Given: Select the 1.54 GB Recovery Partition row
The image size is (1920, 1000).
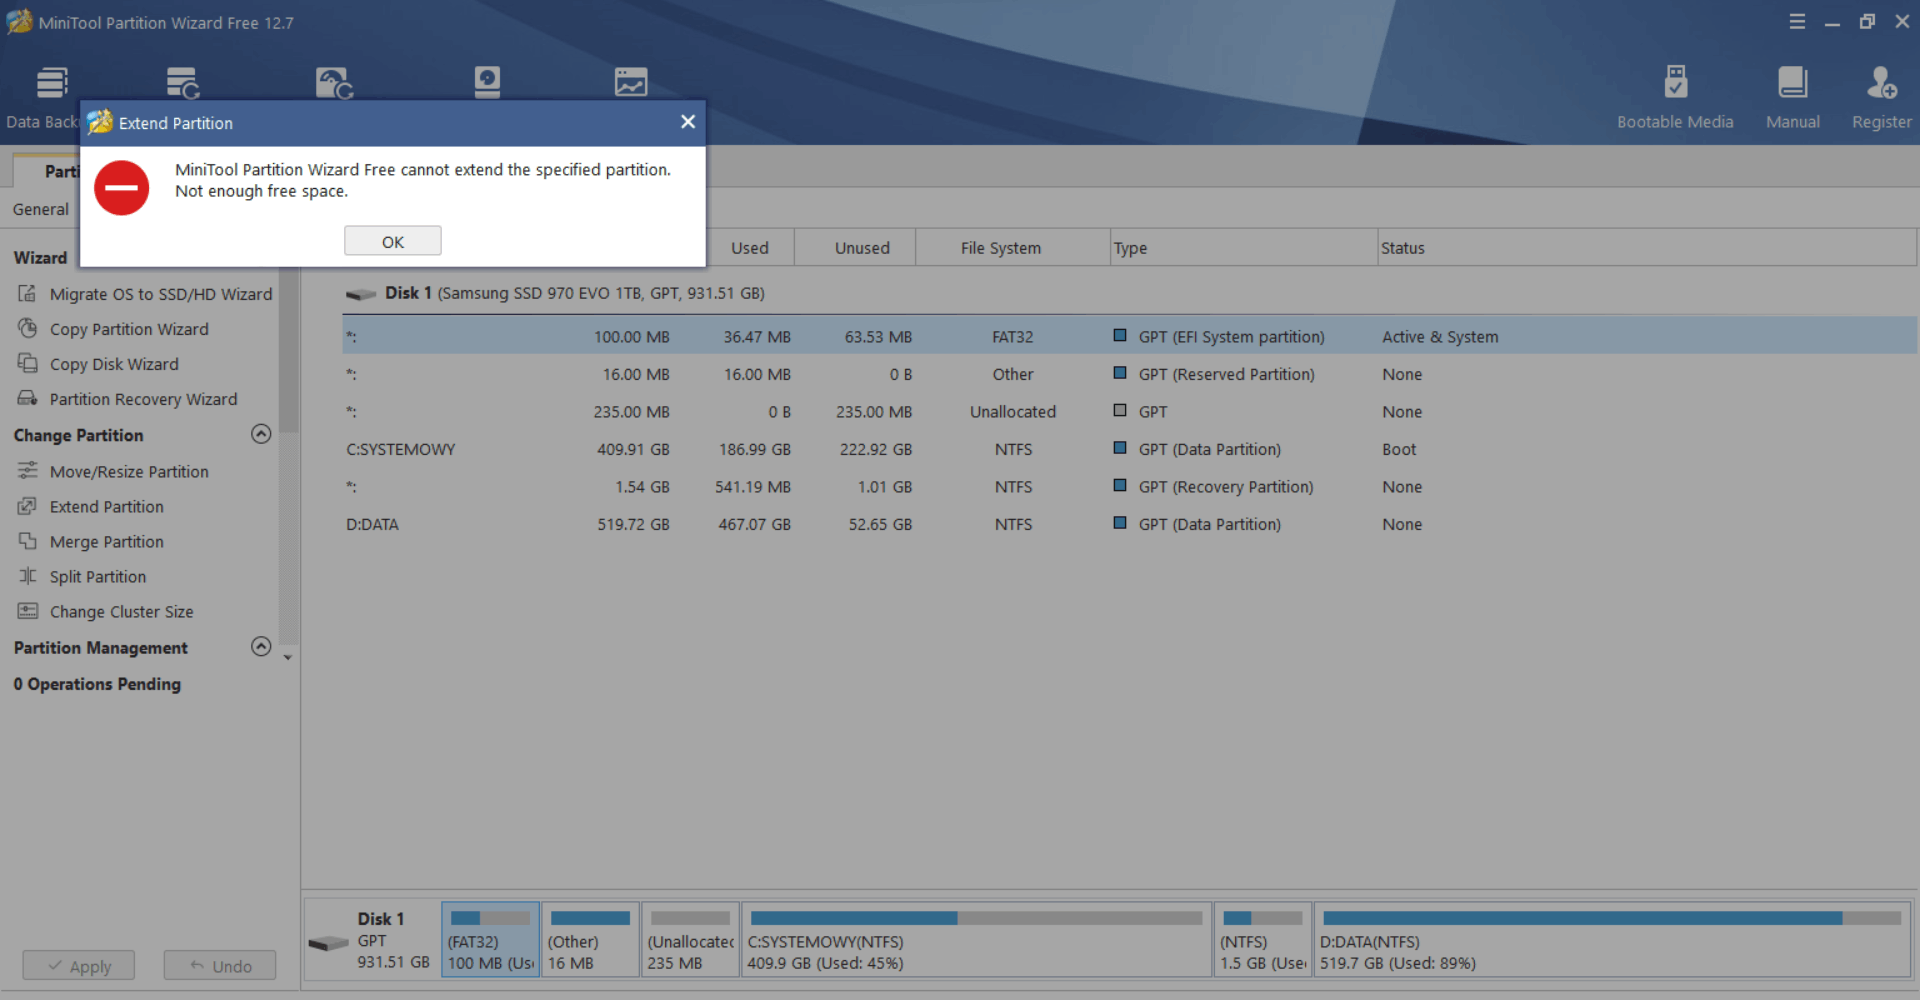Looking at the screenshot, I should tap(1129, 487).
